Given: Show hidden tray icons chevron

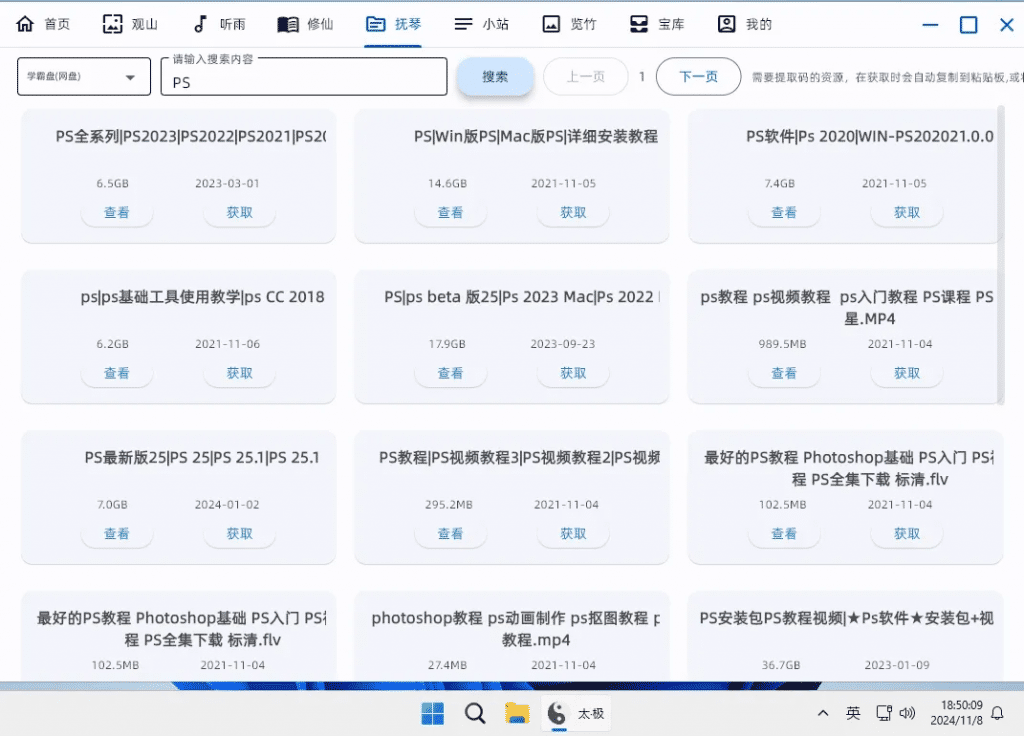Looking at the screenshot, I should 823,713.
